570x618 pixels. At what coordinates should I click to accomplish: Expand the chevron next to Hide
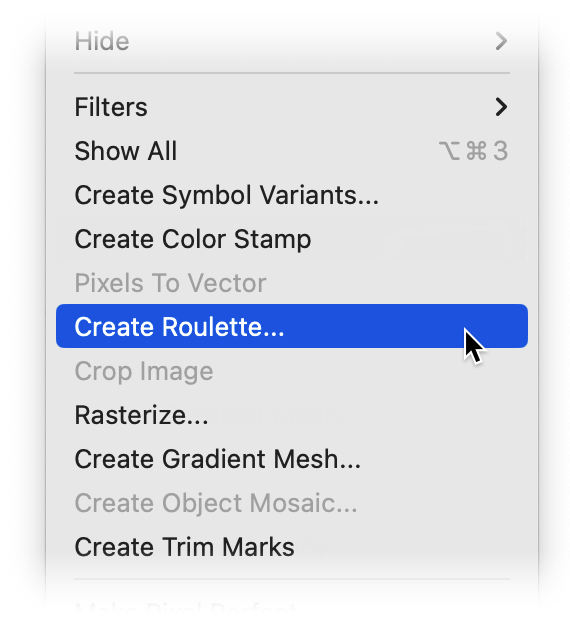501,41
